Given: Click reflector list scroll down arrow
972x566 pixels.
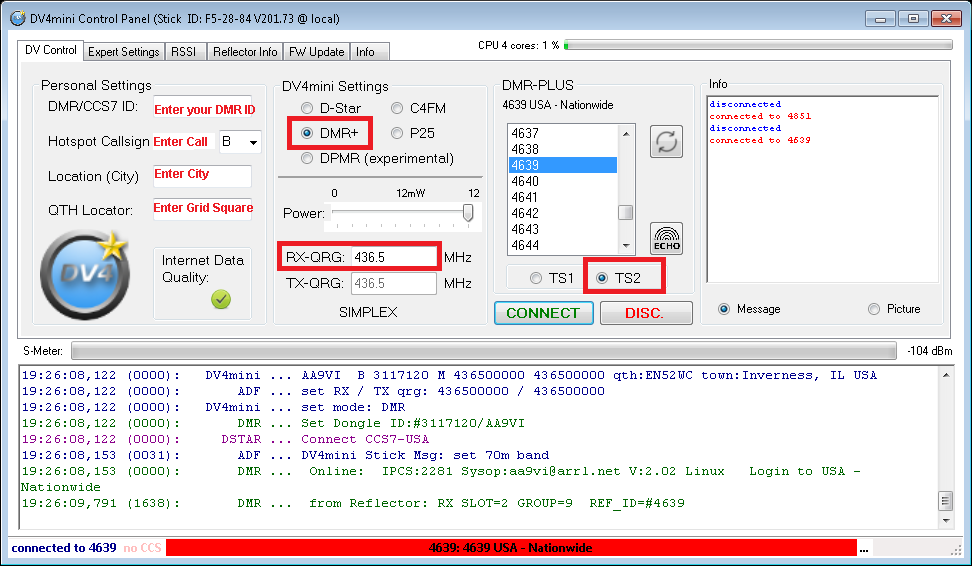Looking at the screenshot, I should coord(626,245).
